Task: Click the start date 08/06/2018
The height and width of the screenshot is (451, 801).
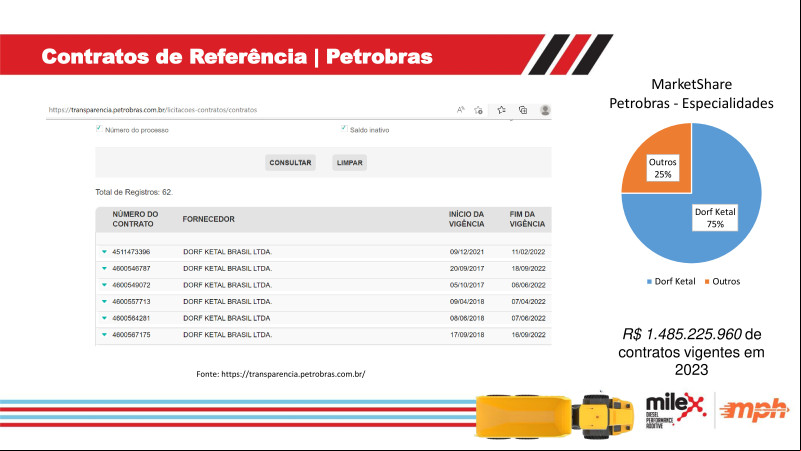Action: 467,318
